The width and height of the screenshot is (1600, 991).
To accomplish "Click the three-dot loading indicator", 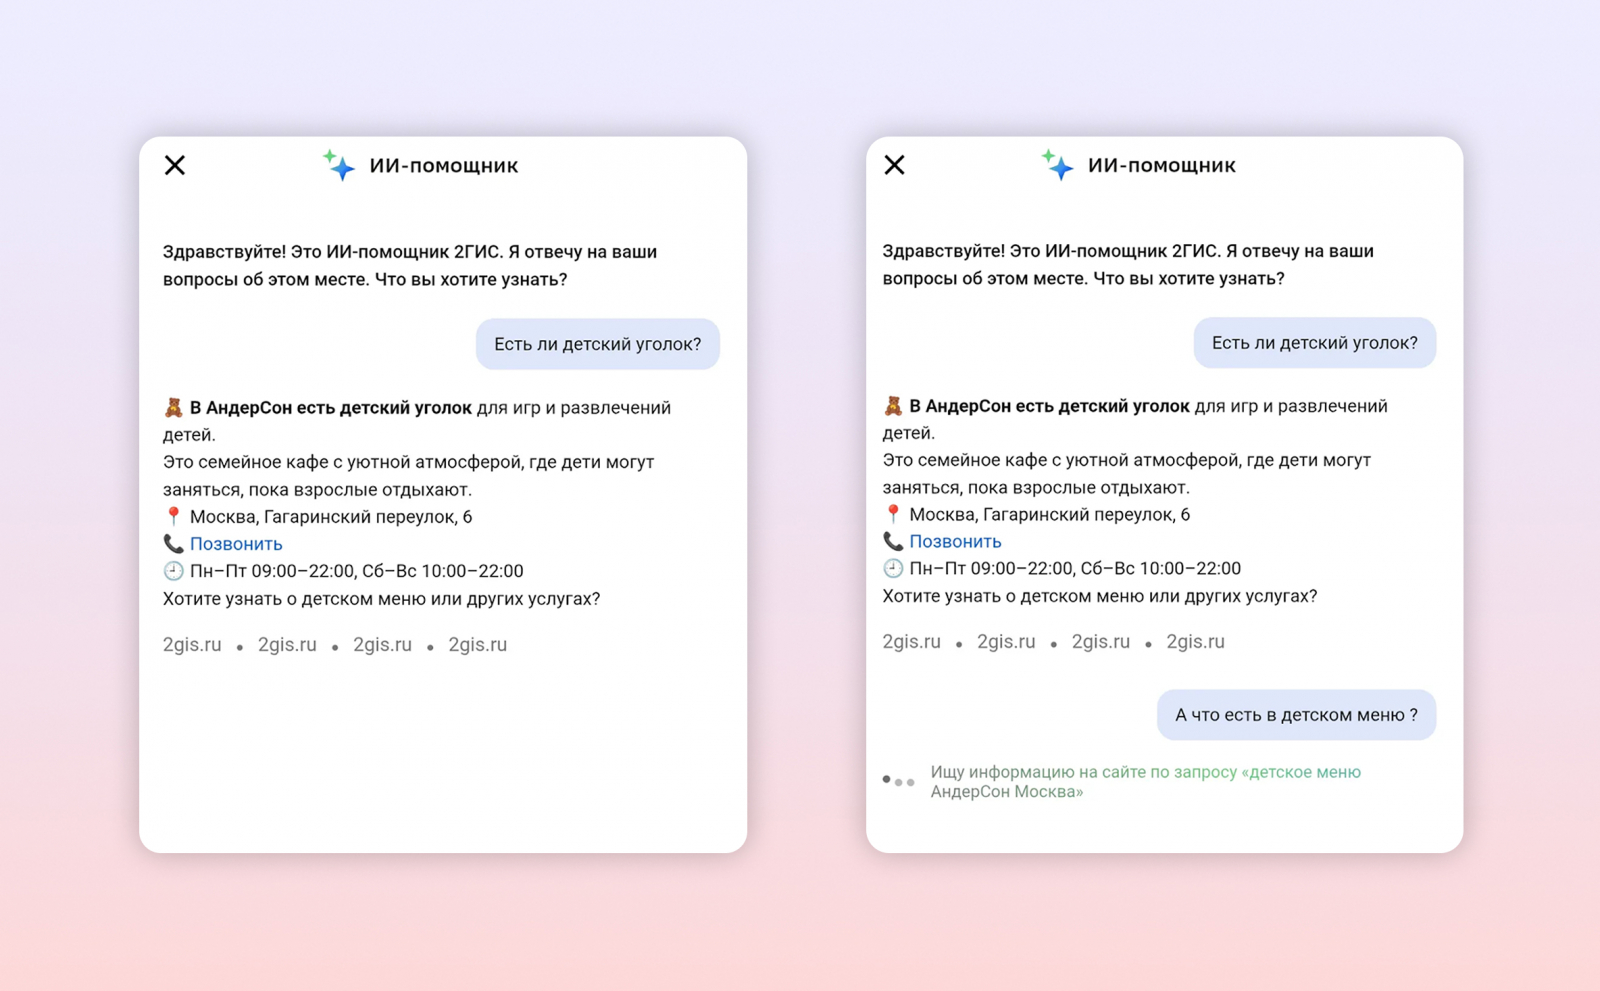I will [x=898, y=781].
